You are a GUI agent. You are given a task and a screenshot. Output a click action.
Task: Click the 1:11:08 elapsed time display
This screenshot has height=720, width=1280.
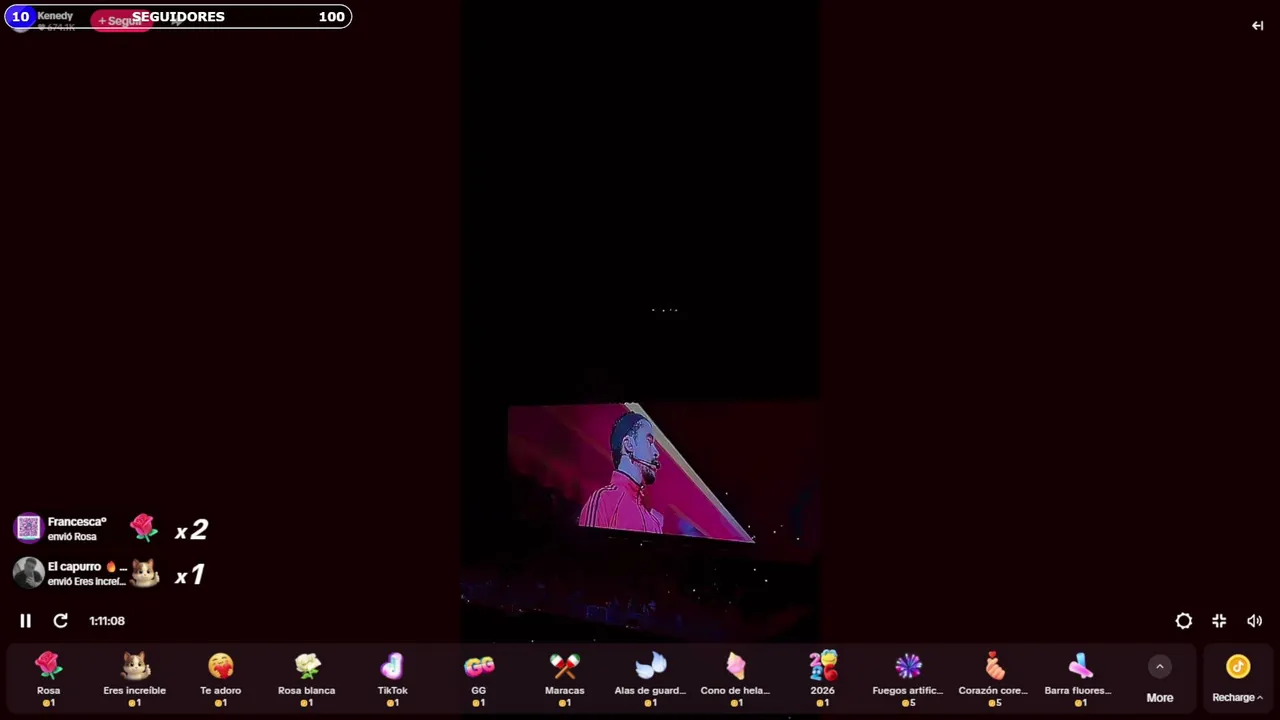pyautogui.click(x=107, y=621)
